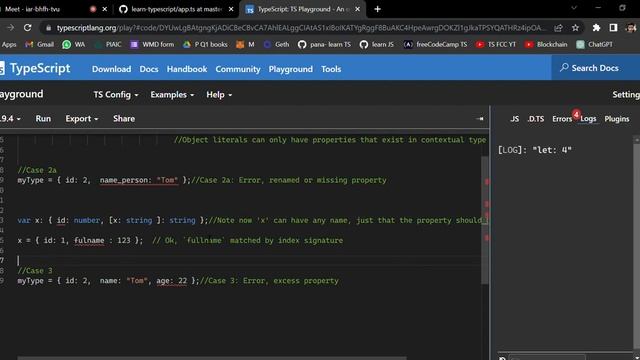Switch to the Errors tab

[x=562, y=119]
